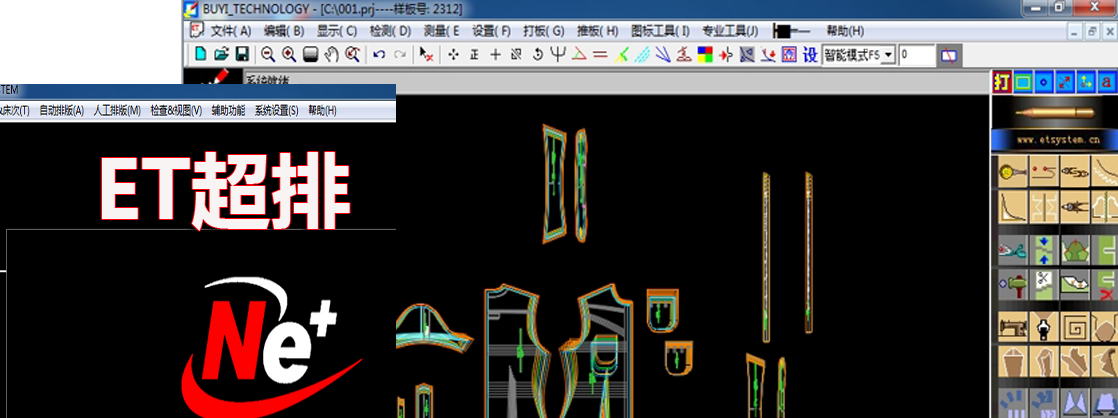The image size is (1118, 418).
Task: Click the green rectangle panel tab icon
Action: point(1023,82)
